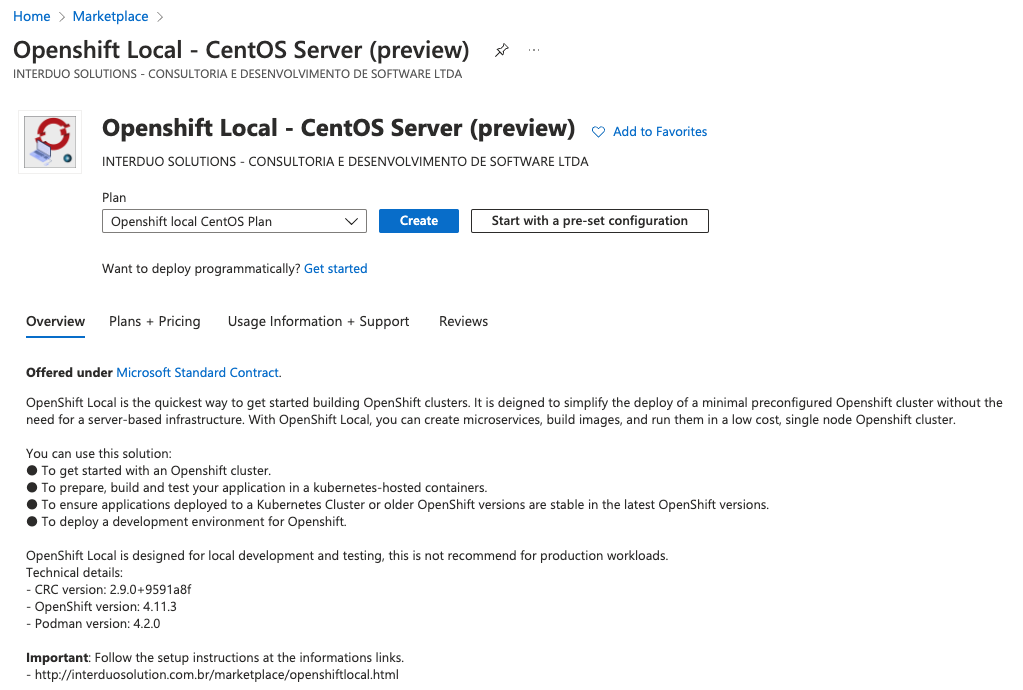Expand the Plan dropdown arrow
The height and width of the screenshot is (690, 1023).
click(x=351, y=221)
